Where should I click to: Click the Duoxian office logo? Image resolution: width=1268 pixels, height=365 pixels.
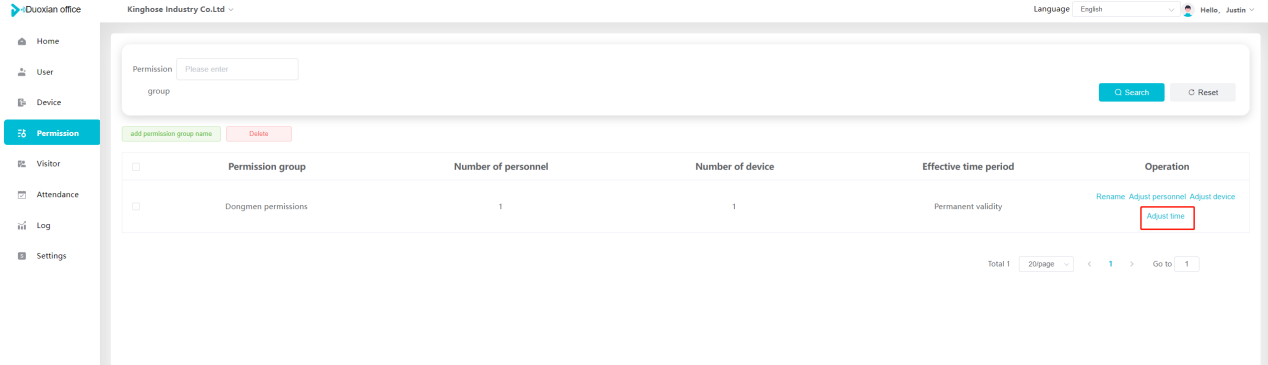47,9
